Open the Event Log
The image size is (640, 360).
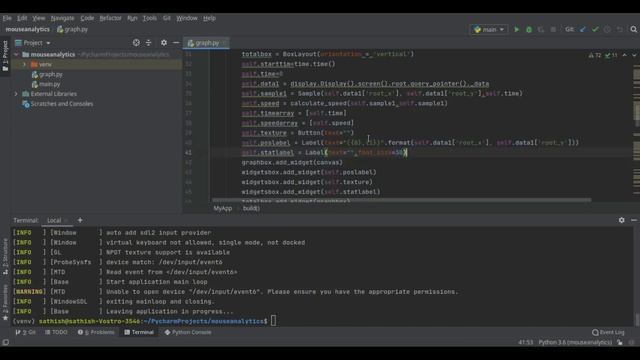(608, 332)
